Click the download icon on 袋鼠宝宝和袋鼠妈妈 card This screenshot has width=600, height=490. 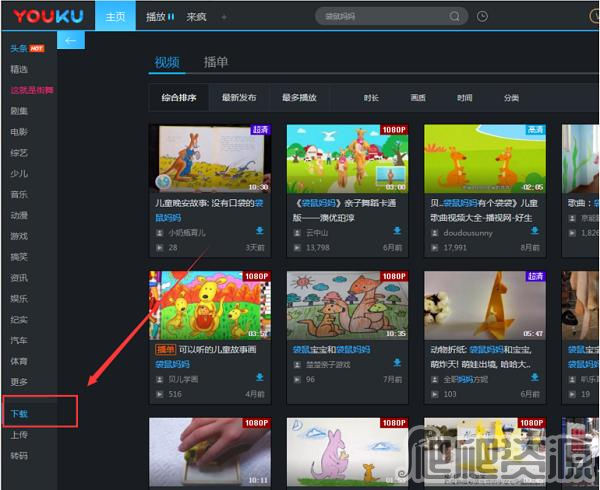[397, 362]
